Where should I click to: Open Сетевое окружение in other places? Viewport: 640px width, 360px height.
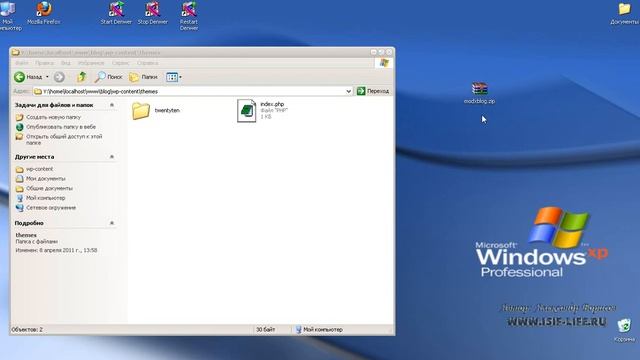51,208
